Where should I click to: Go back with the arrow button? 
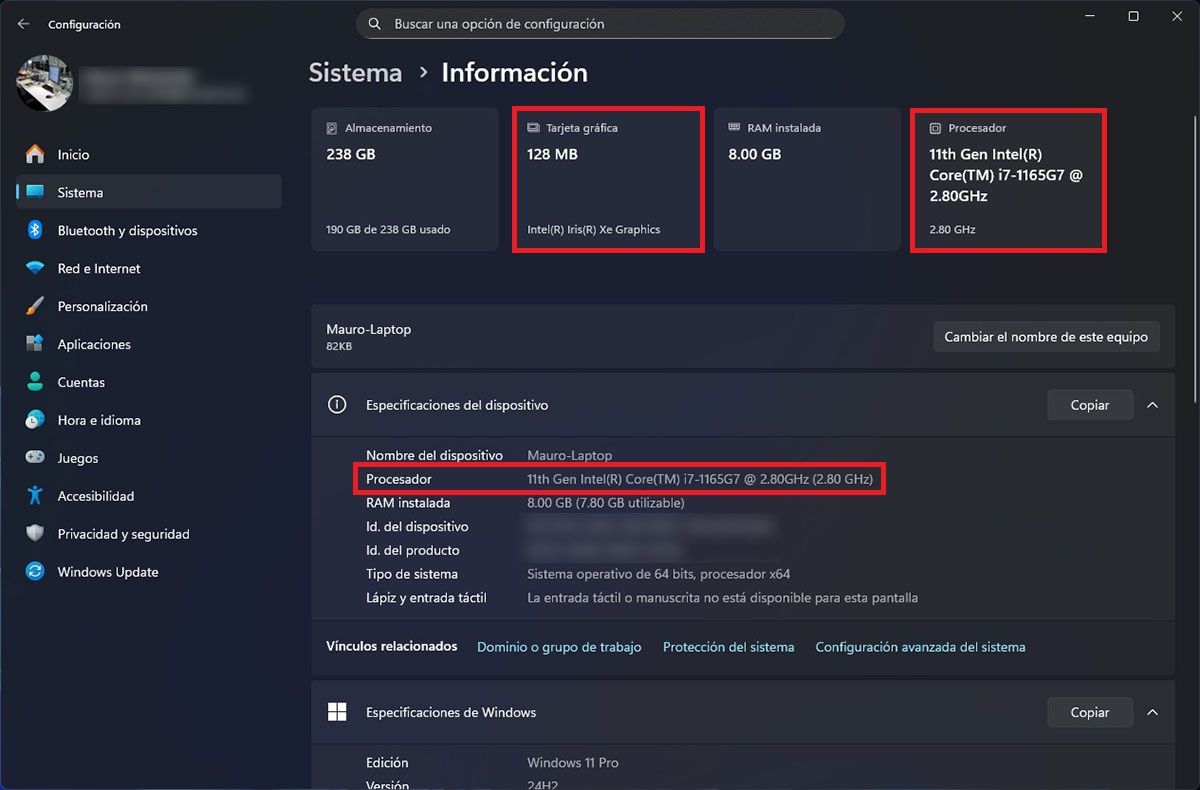click(23, 23)
